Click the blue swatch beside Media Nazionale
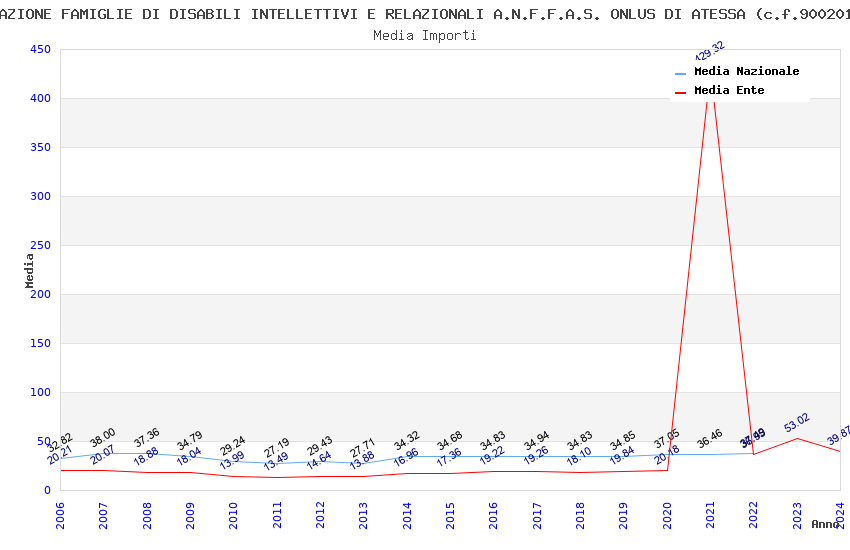This screenshot has width=850, height=550. 680,73
